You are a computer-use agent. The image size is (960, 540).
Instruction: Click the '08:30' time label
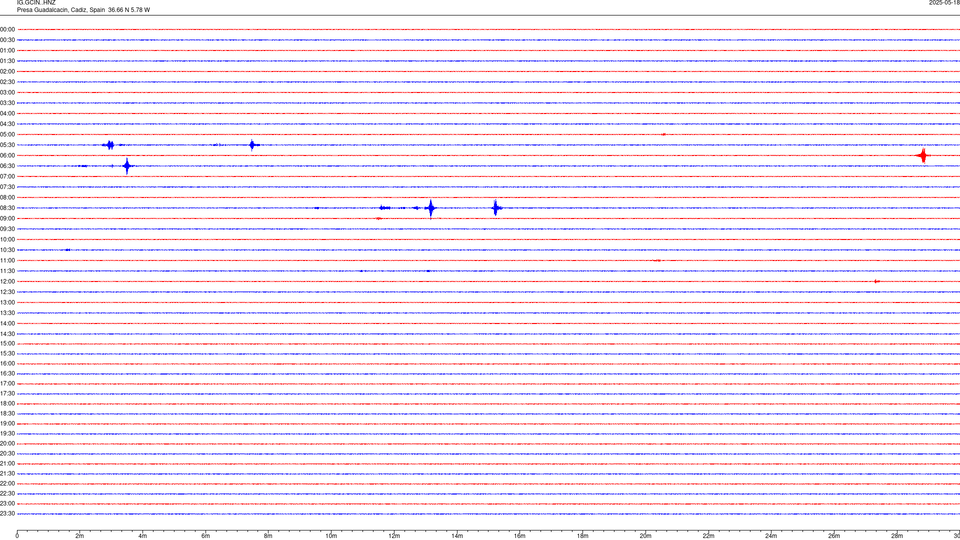(x=7, y=208)
